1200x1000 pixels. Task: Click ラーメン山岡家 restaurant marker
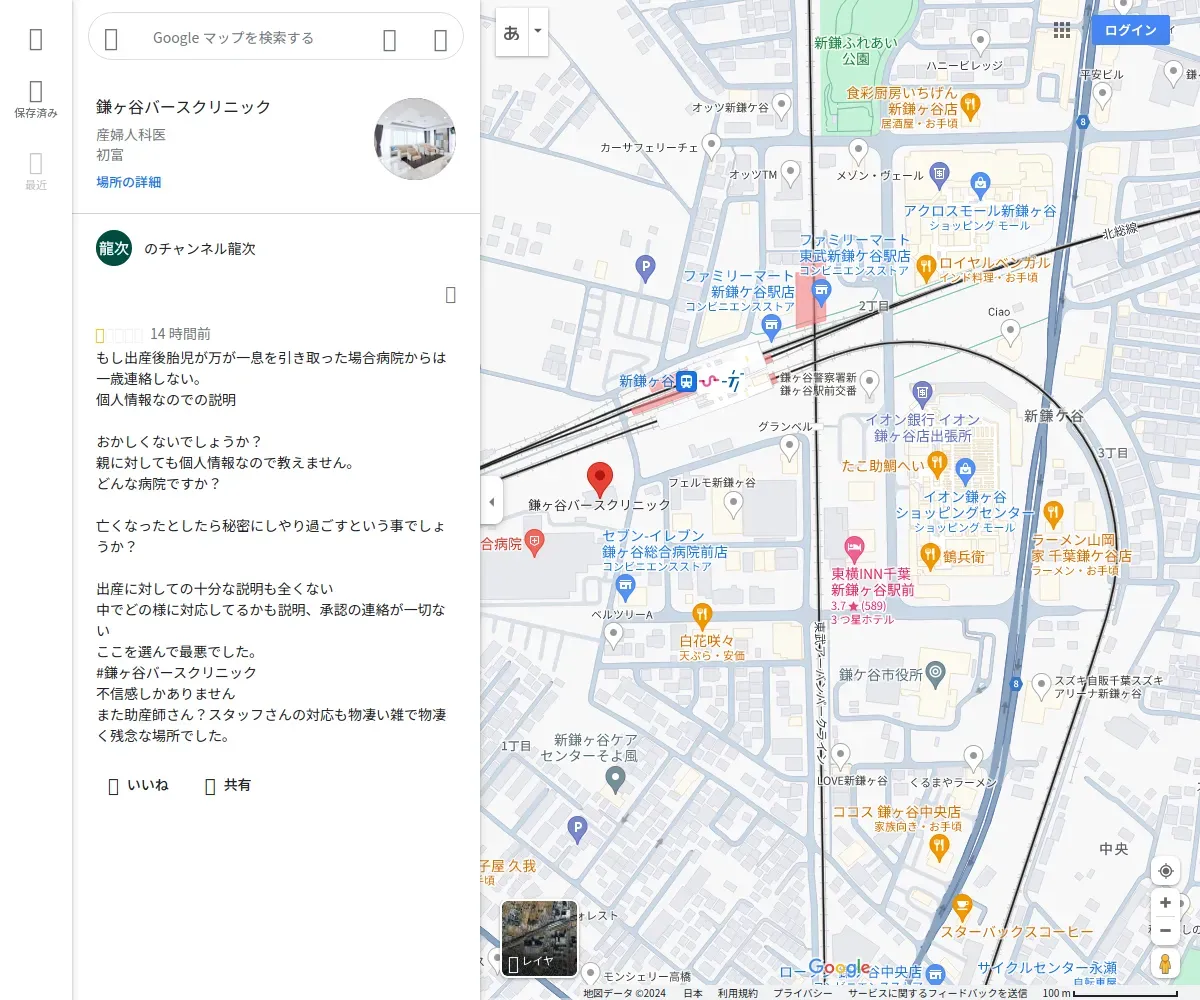pos(1053,514)
